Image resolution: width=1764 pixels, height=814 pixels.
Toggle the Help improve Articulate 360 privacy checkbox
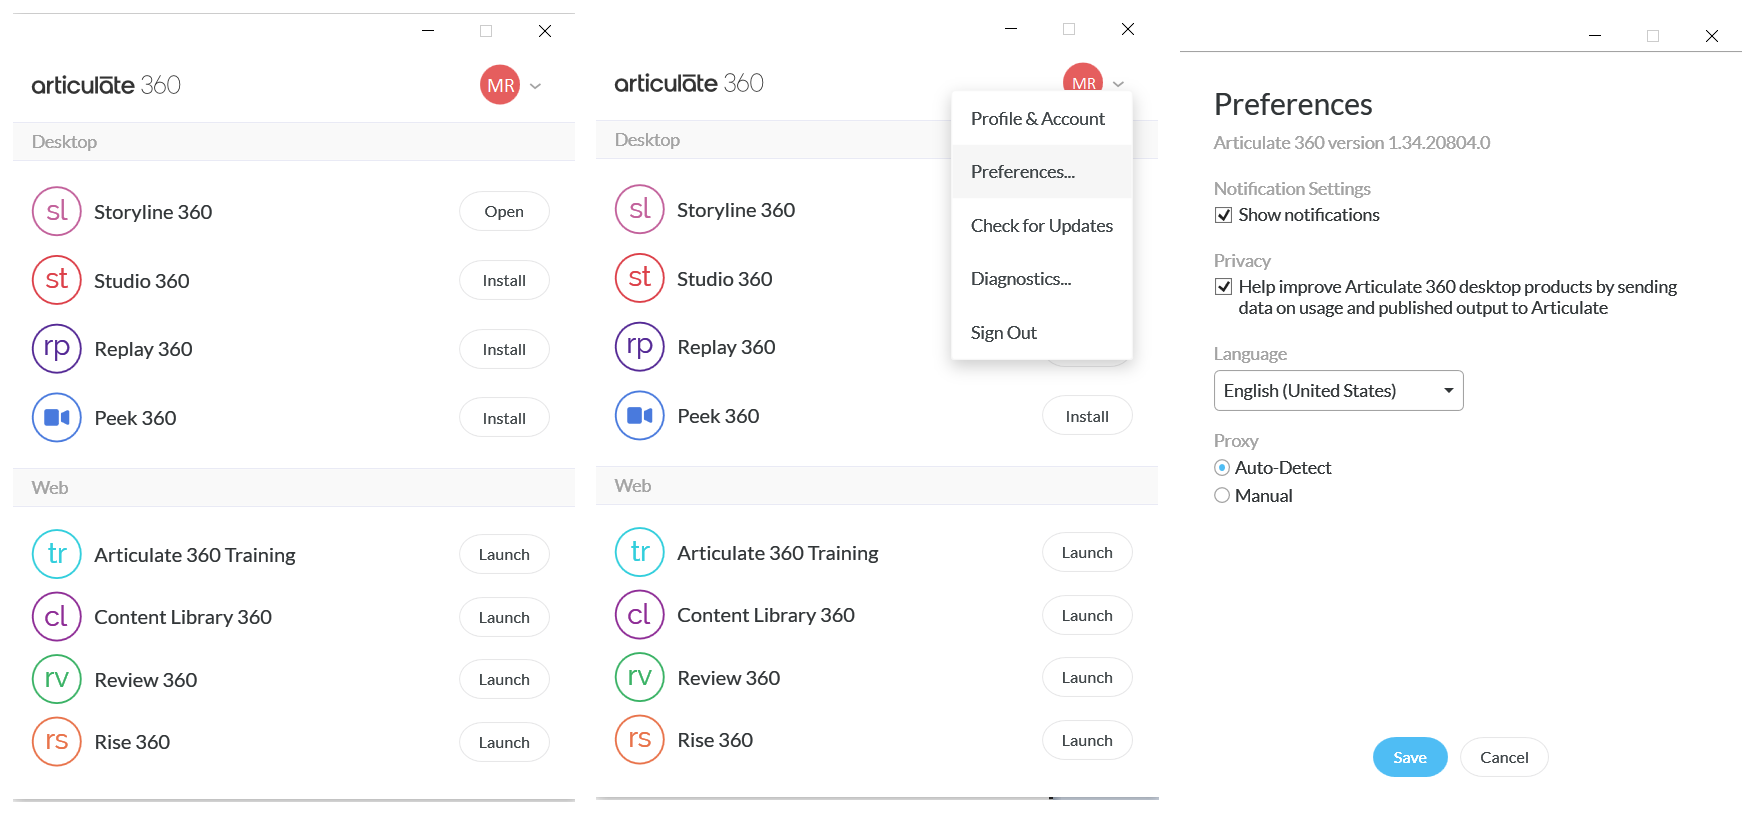[x=1223, y=287]
